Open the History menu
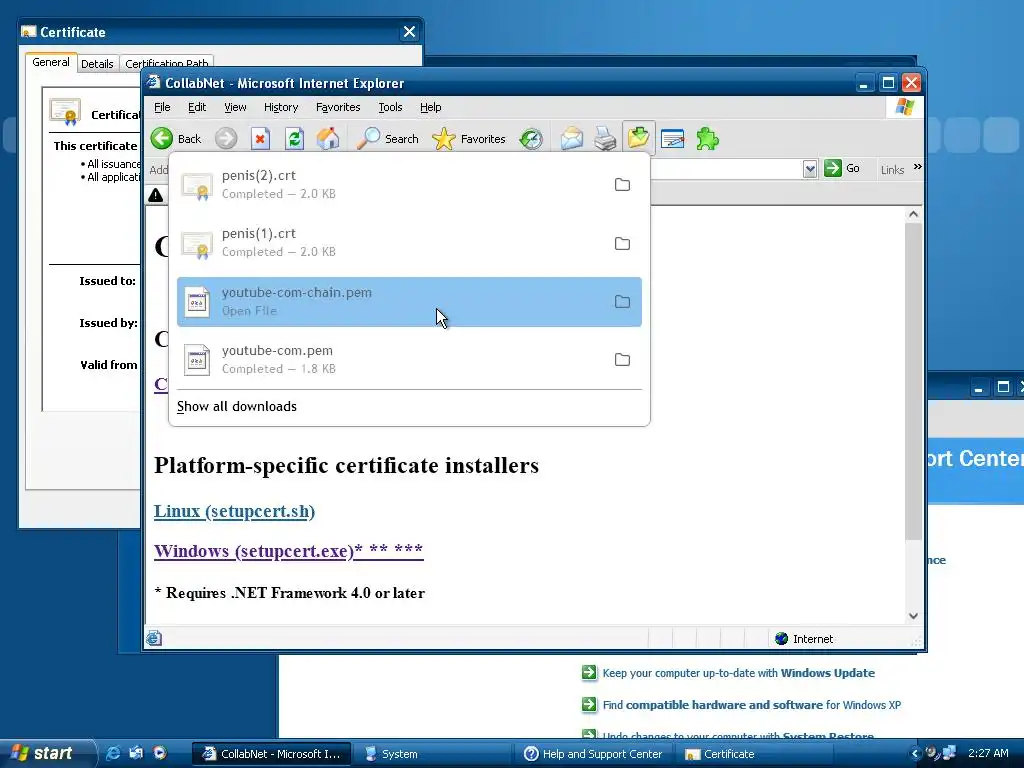The image size is (1024, 768). tap(281, 107)
